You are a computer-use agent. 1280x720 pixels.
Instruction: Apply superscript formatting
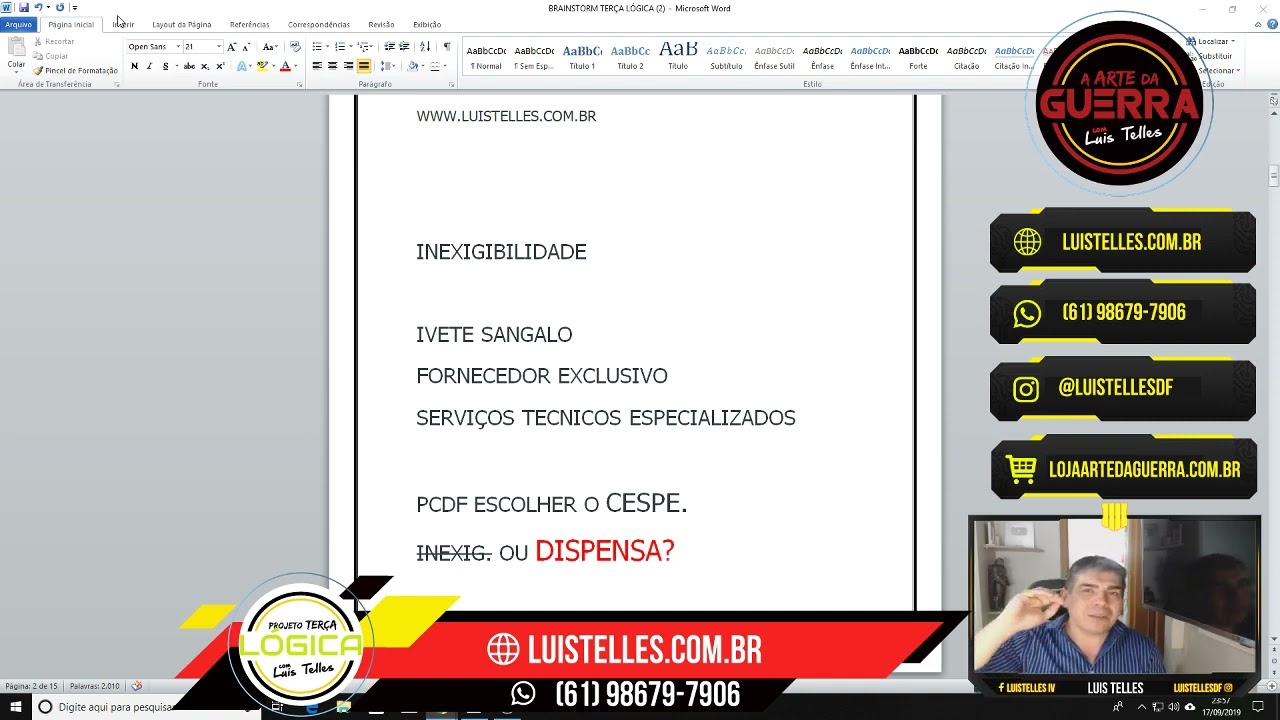pyautogui.click(x=220, y=66)
